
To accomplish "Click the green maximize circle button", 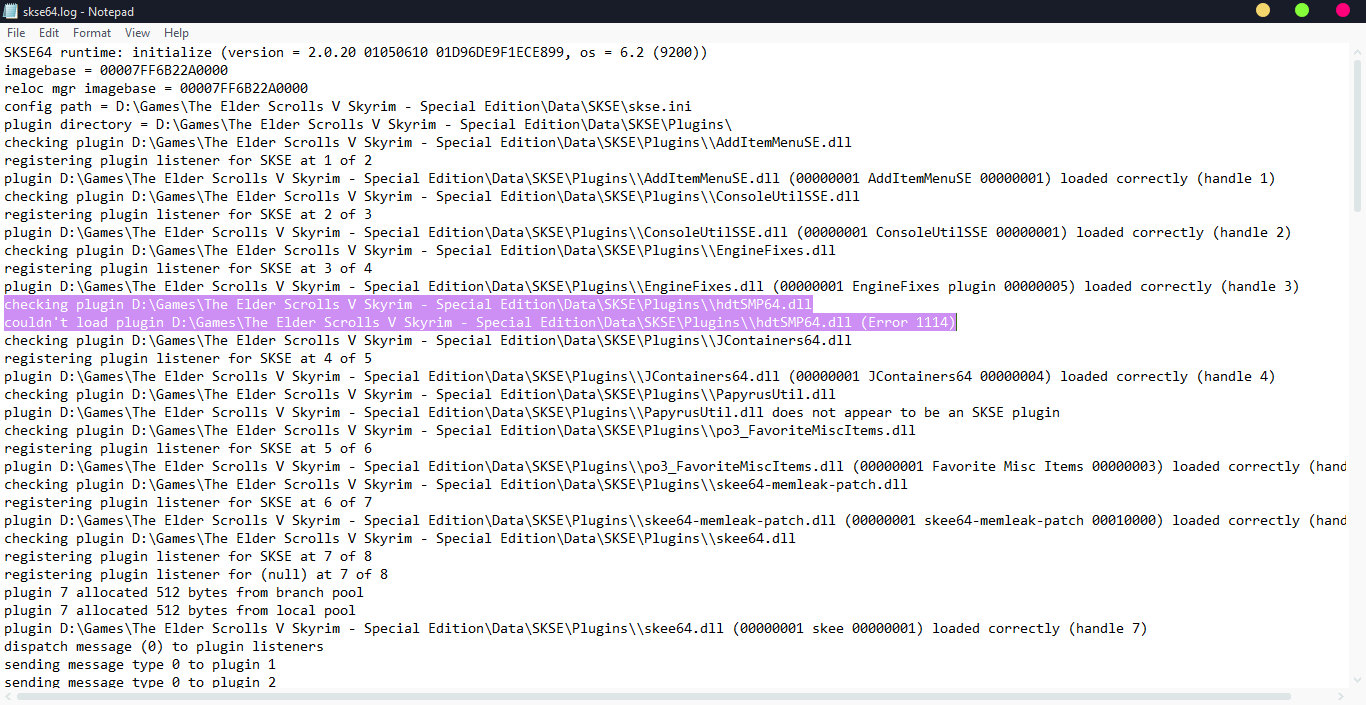I will point(1302,10).
